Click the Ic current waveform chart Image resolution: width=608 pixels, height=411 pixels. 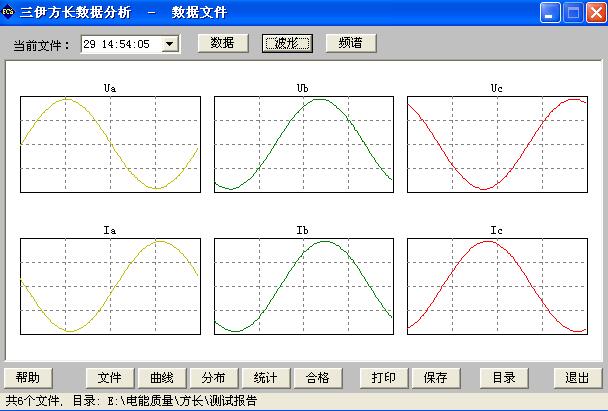tap(497, 286)
